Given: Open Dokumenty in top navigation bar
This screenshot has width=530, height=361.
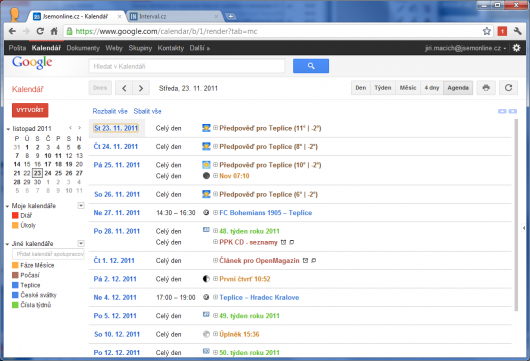Looking at the screenshot, I should pyautogui.click(x=83, y=48).
